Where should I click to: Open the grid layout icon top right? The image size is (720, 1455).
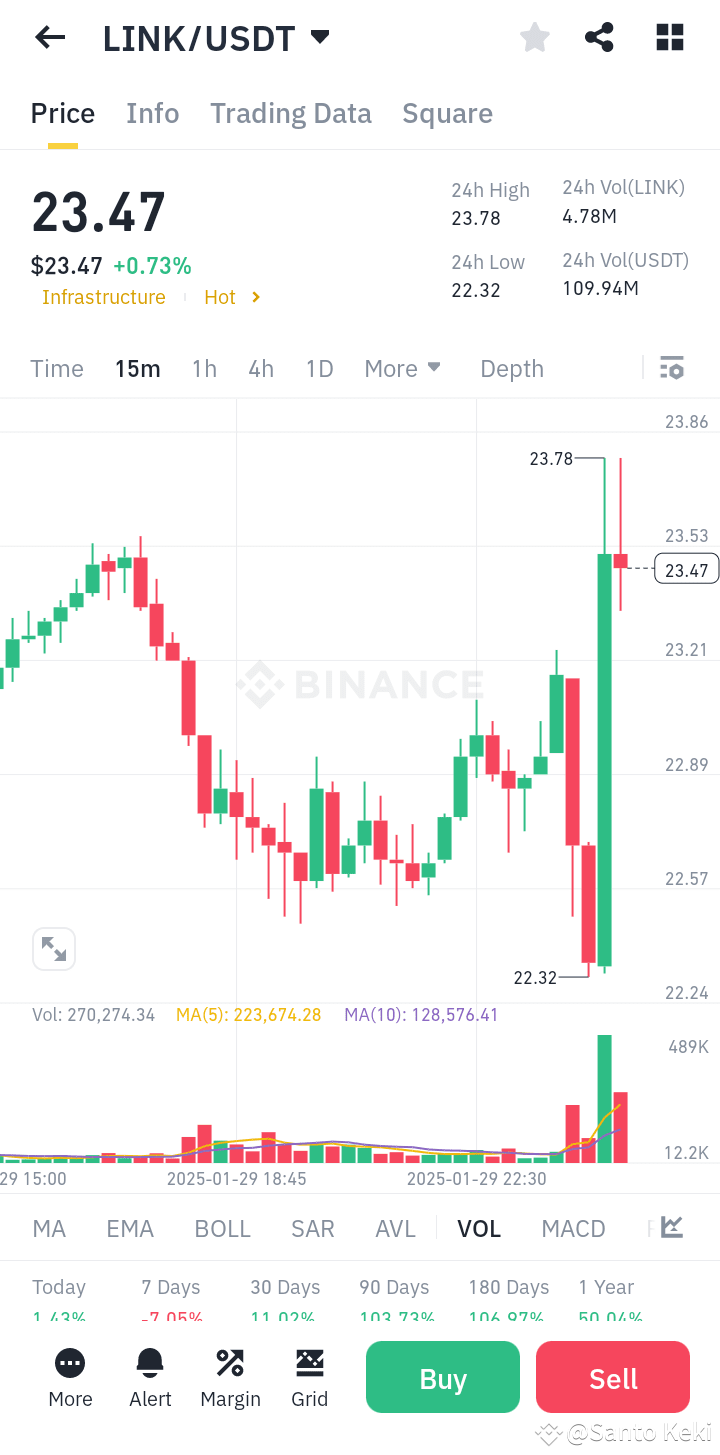(668, 37)
